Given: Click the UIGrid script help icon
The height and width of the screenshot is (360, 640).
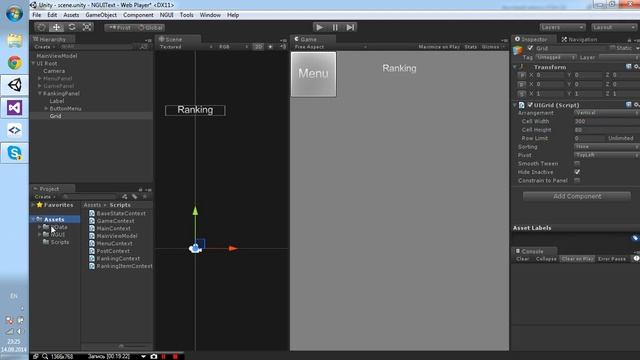Looking at the screenshot, I should (629, 105).
